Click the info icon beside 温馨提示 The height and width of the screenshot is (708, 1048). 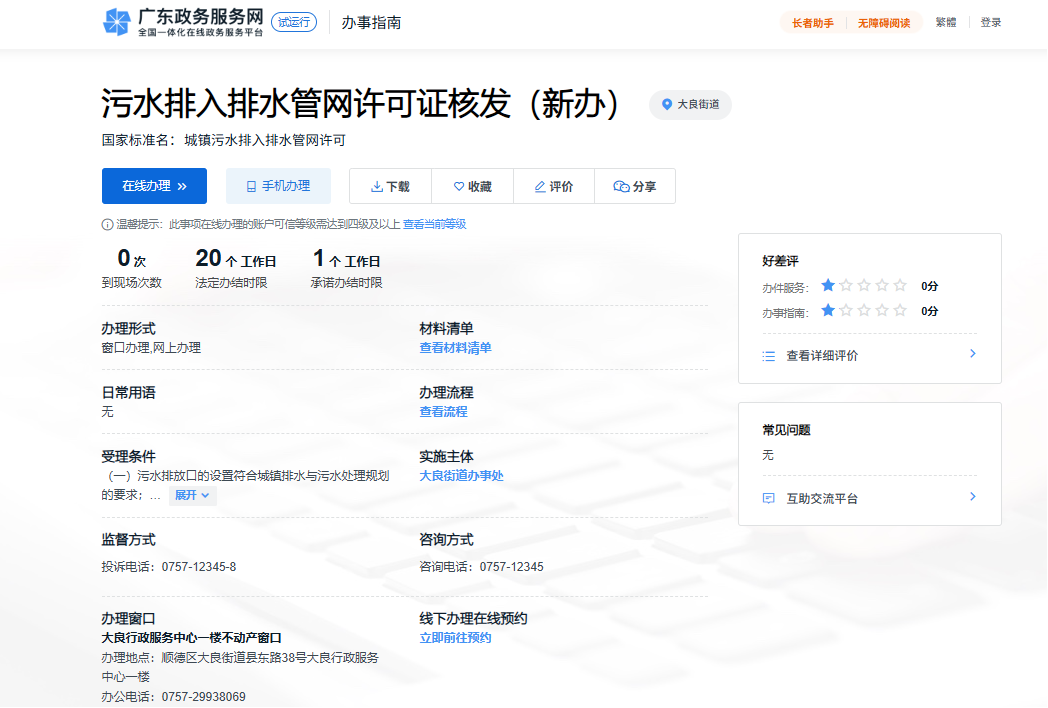point(107,225)
